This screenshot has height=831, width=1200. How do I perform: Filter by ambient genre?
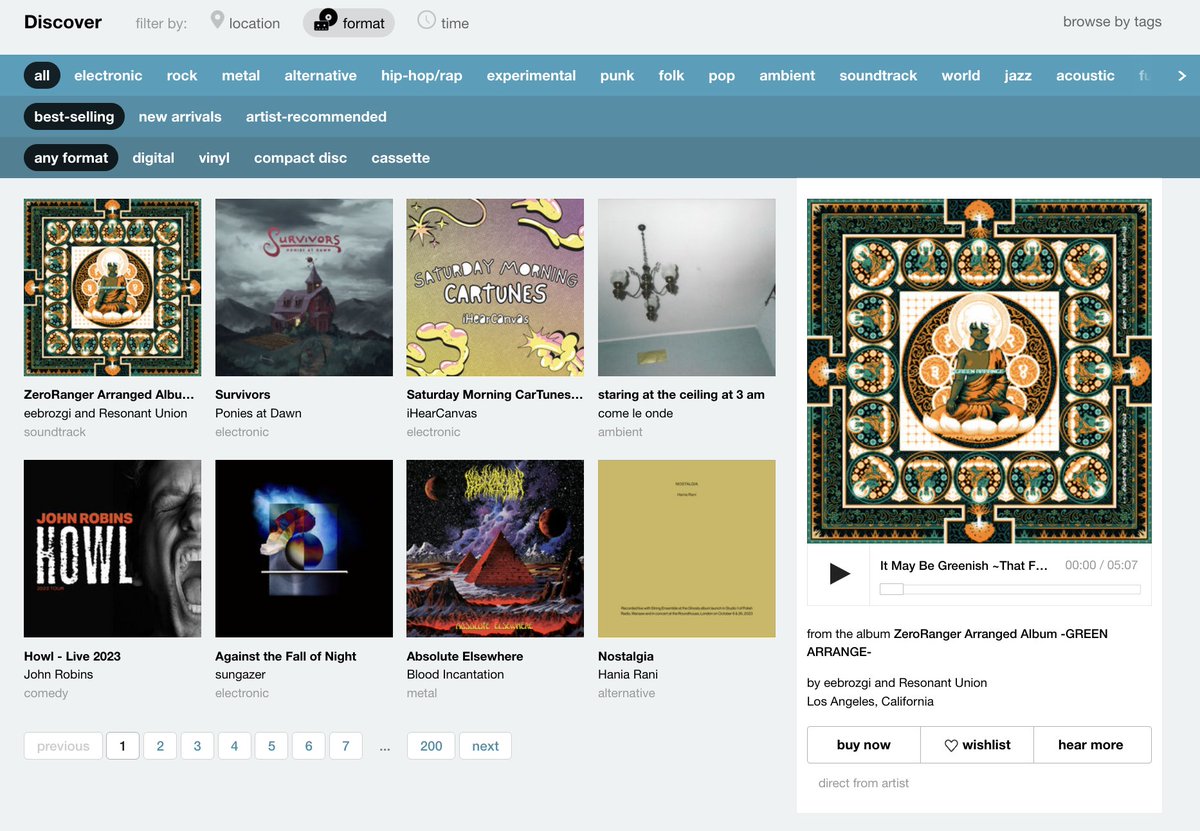(787, 75)
